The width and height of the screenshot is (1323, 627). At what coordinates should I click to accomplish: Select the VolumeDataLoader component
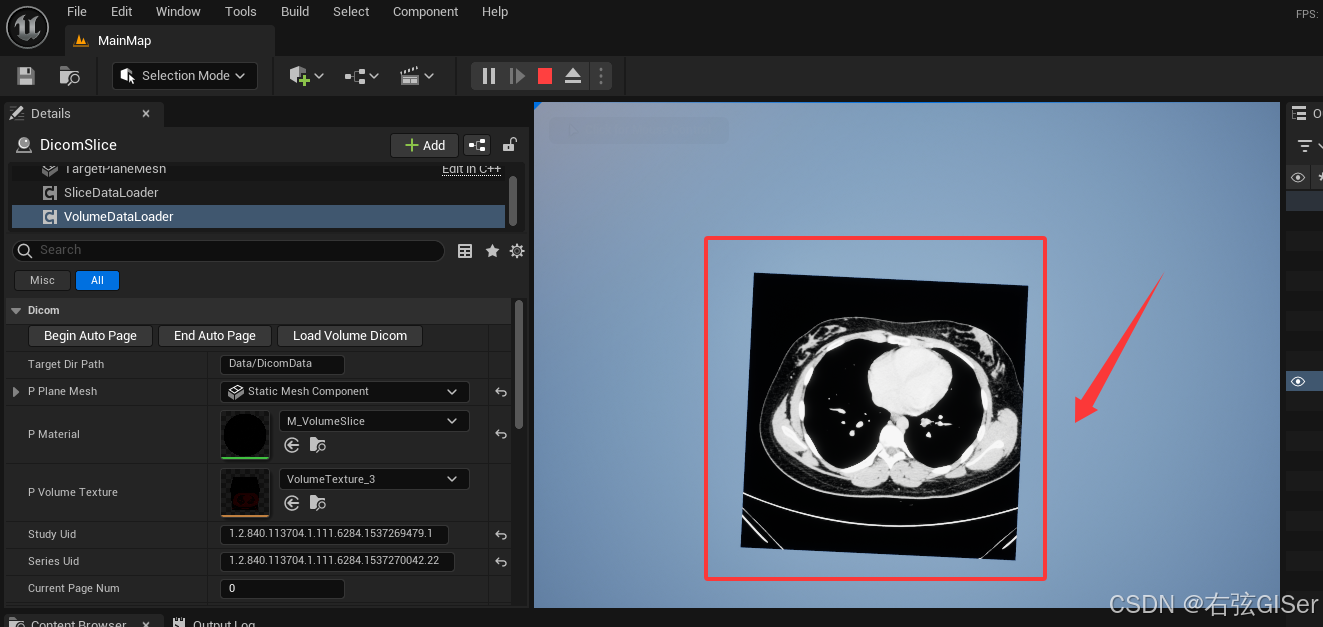tap(258, 217)
